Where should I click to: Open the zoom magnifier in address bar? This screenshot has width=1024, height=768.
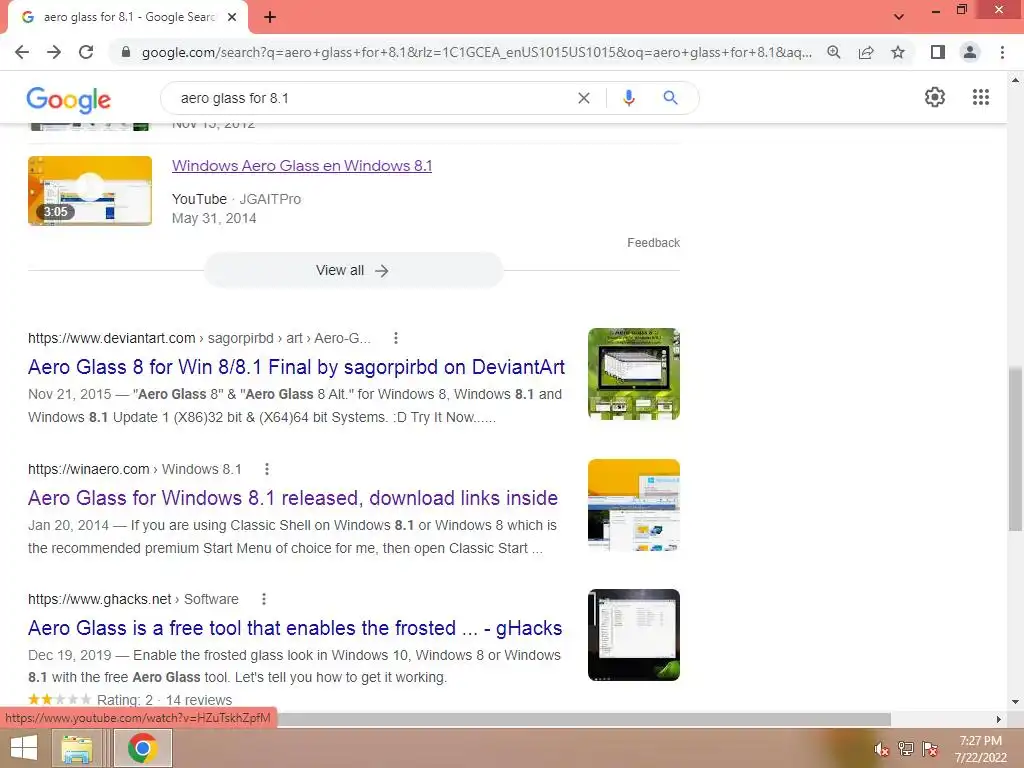coord(834,52)
